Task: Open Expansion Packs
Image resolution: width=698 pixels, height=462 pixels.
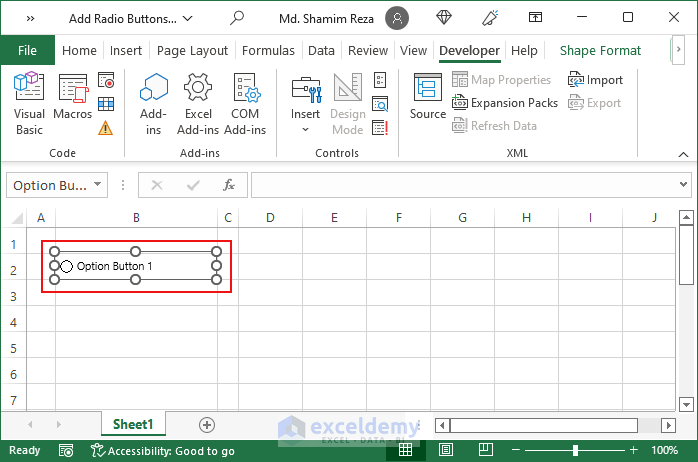Action: (505, 103)
